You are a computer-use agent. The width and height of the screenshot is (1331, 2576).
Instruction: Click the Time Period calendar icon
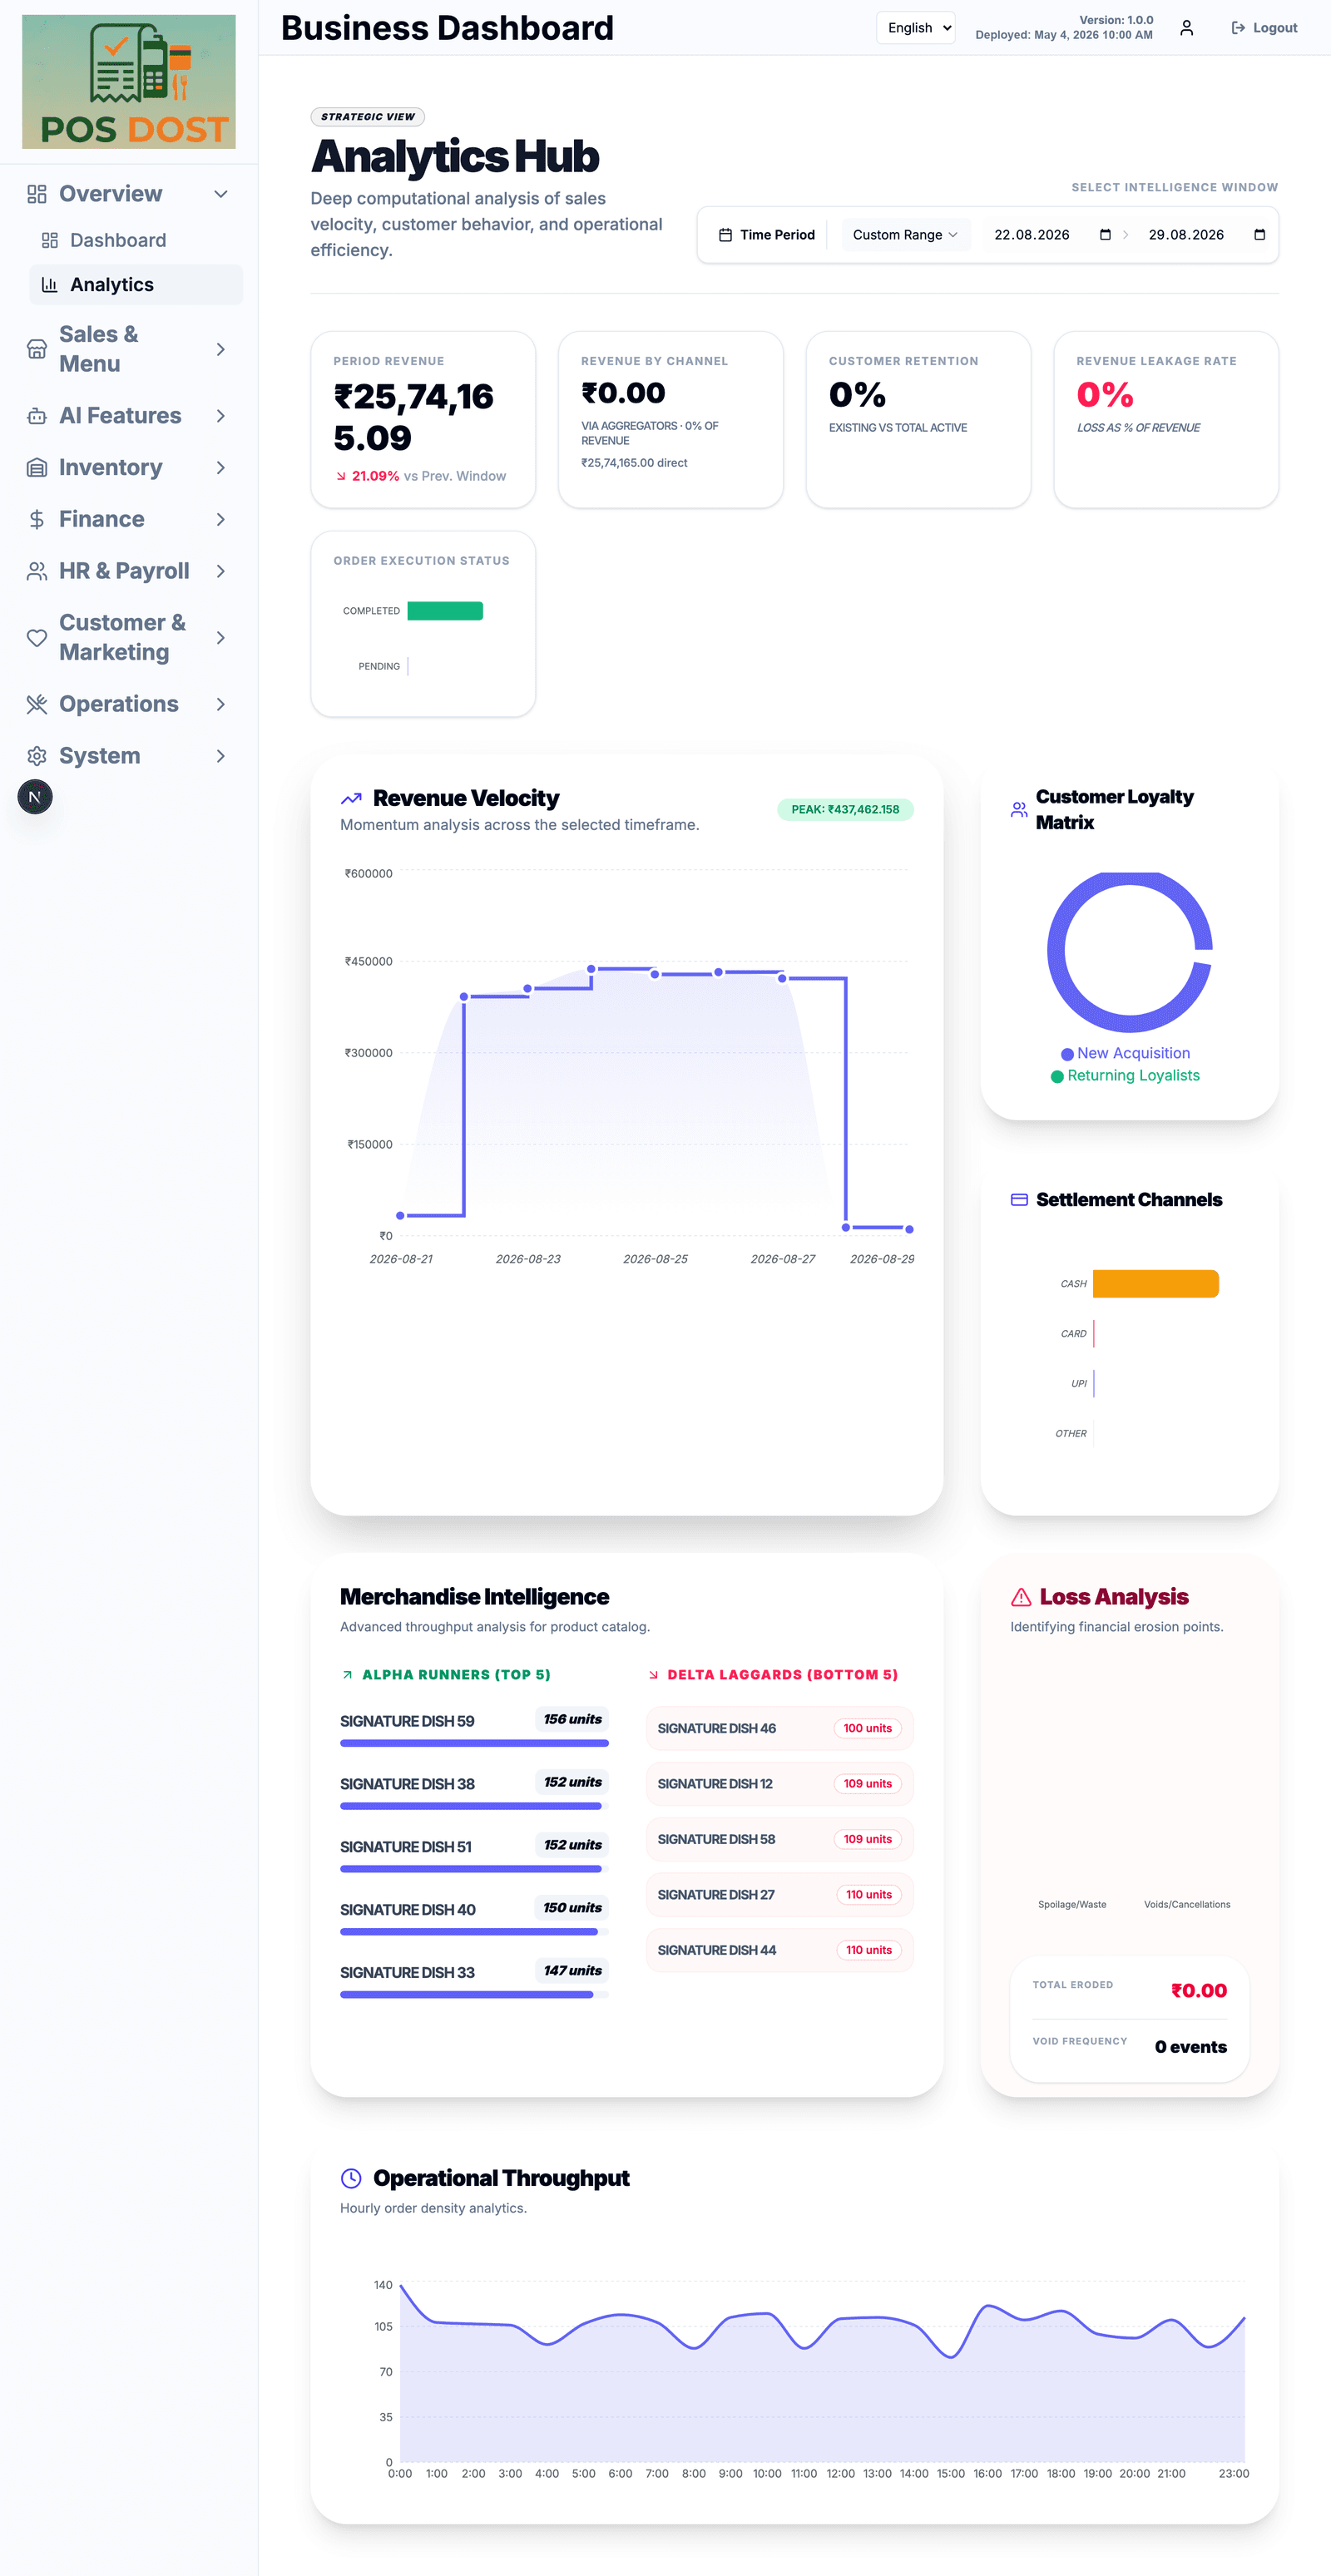(x=725, y=235)
